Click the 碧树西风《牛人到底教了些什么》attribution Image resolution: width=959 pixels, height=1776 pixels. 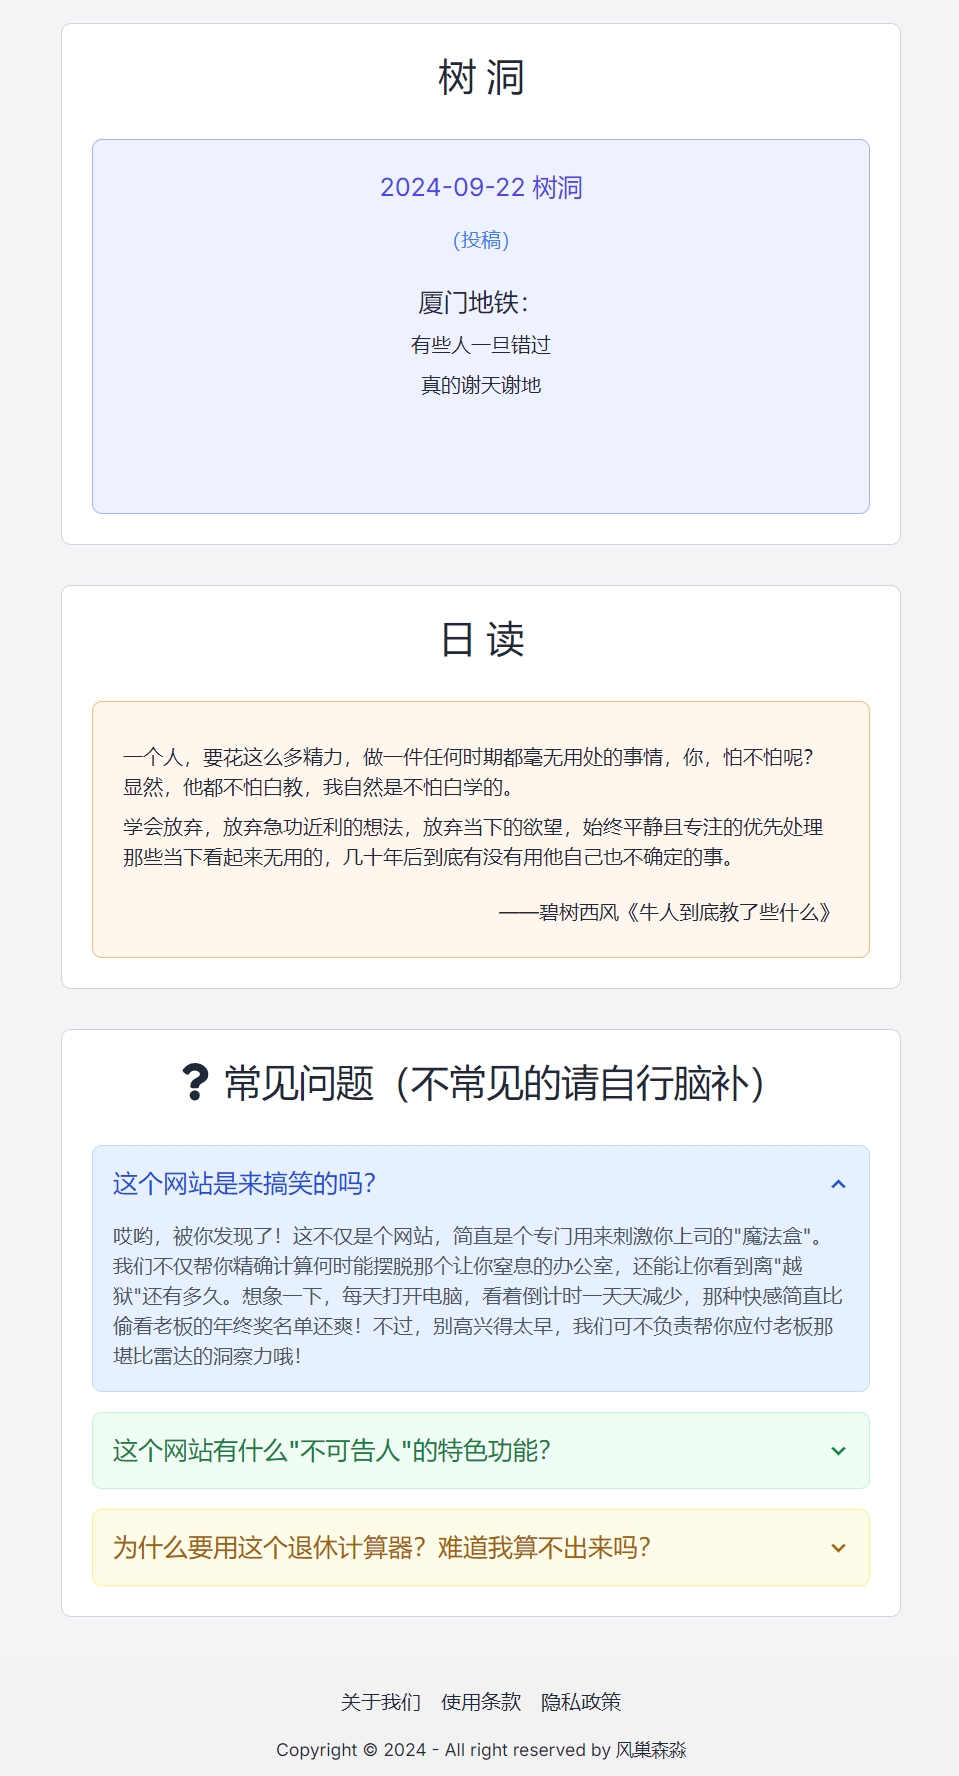pos(665,912)
